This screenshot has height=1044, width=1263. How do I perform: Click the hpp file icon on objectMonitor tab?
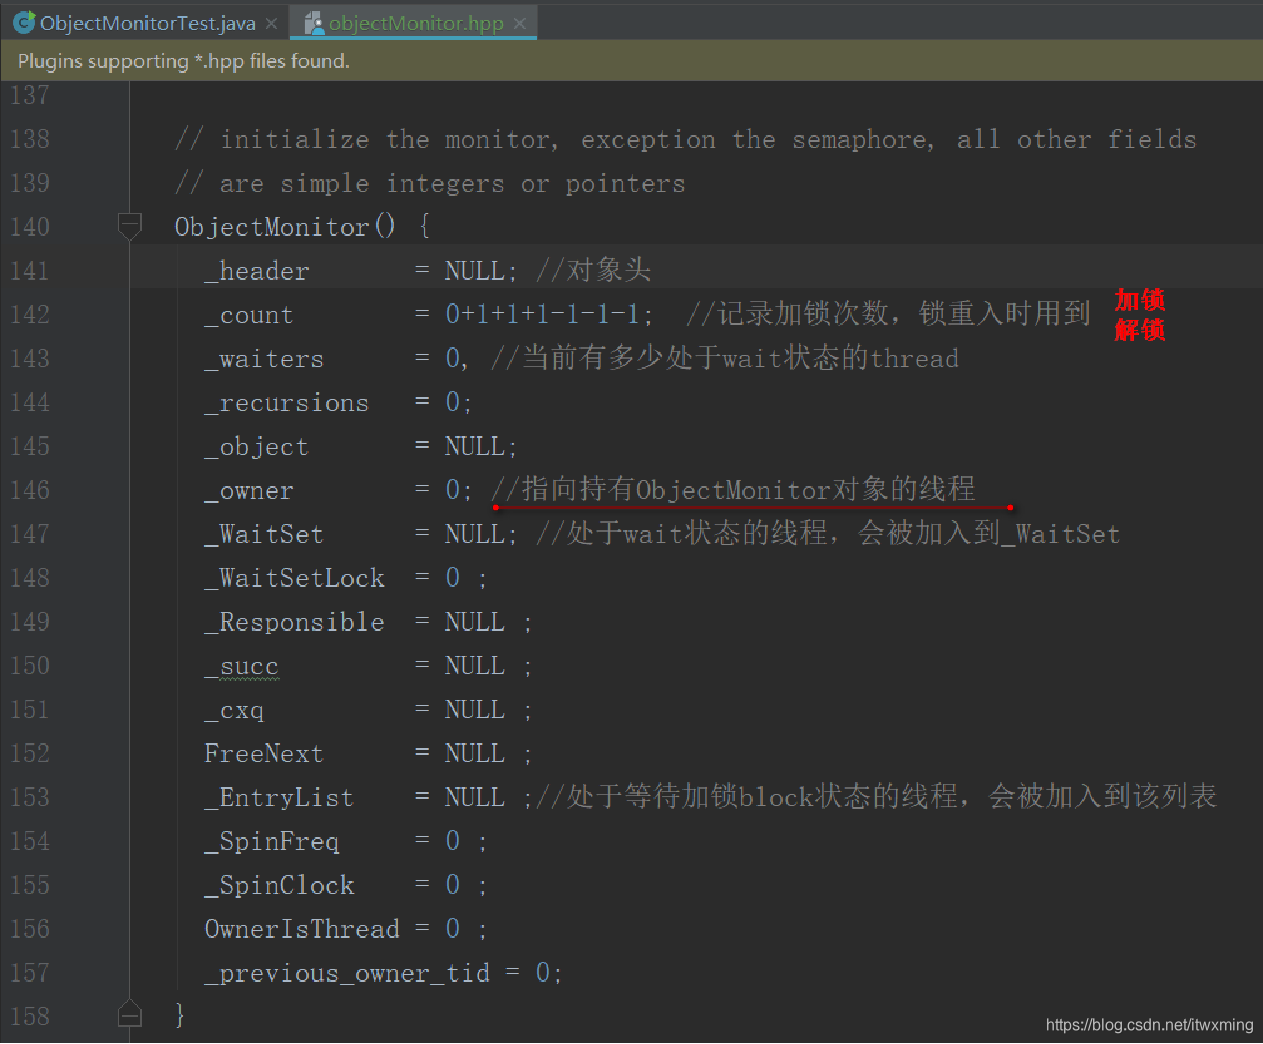click(x=314, y=22)
